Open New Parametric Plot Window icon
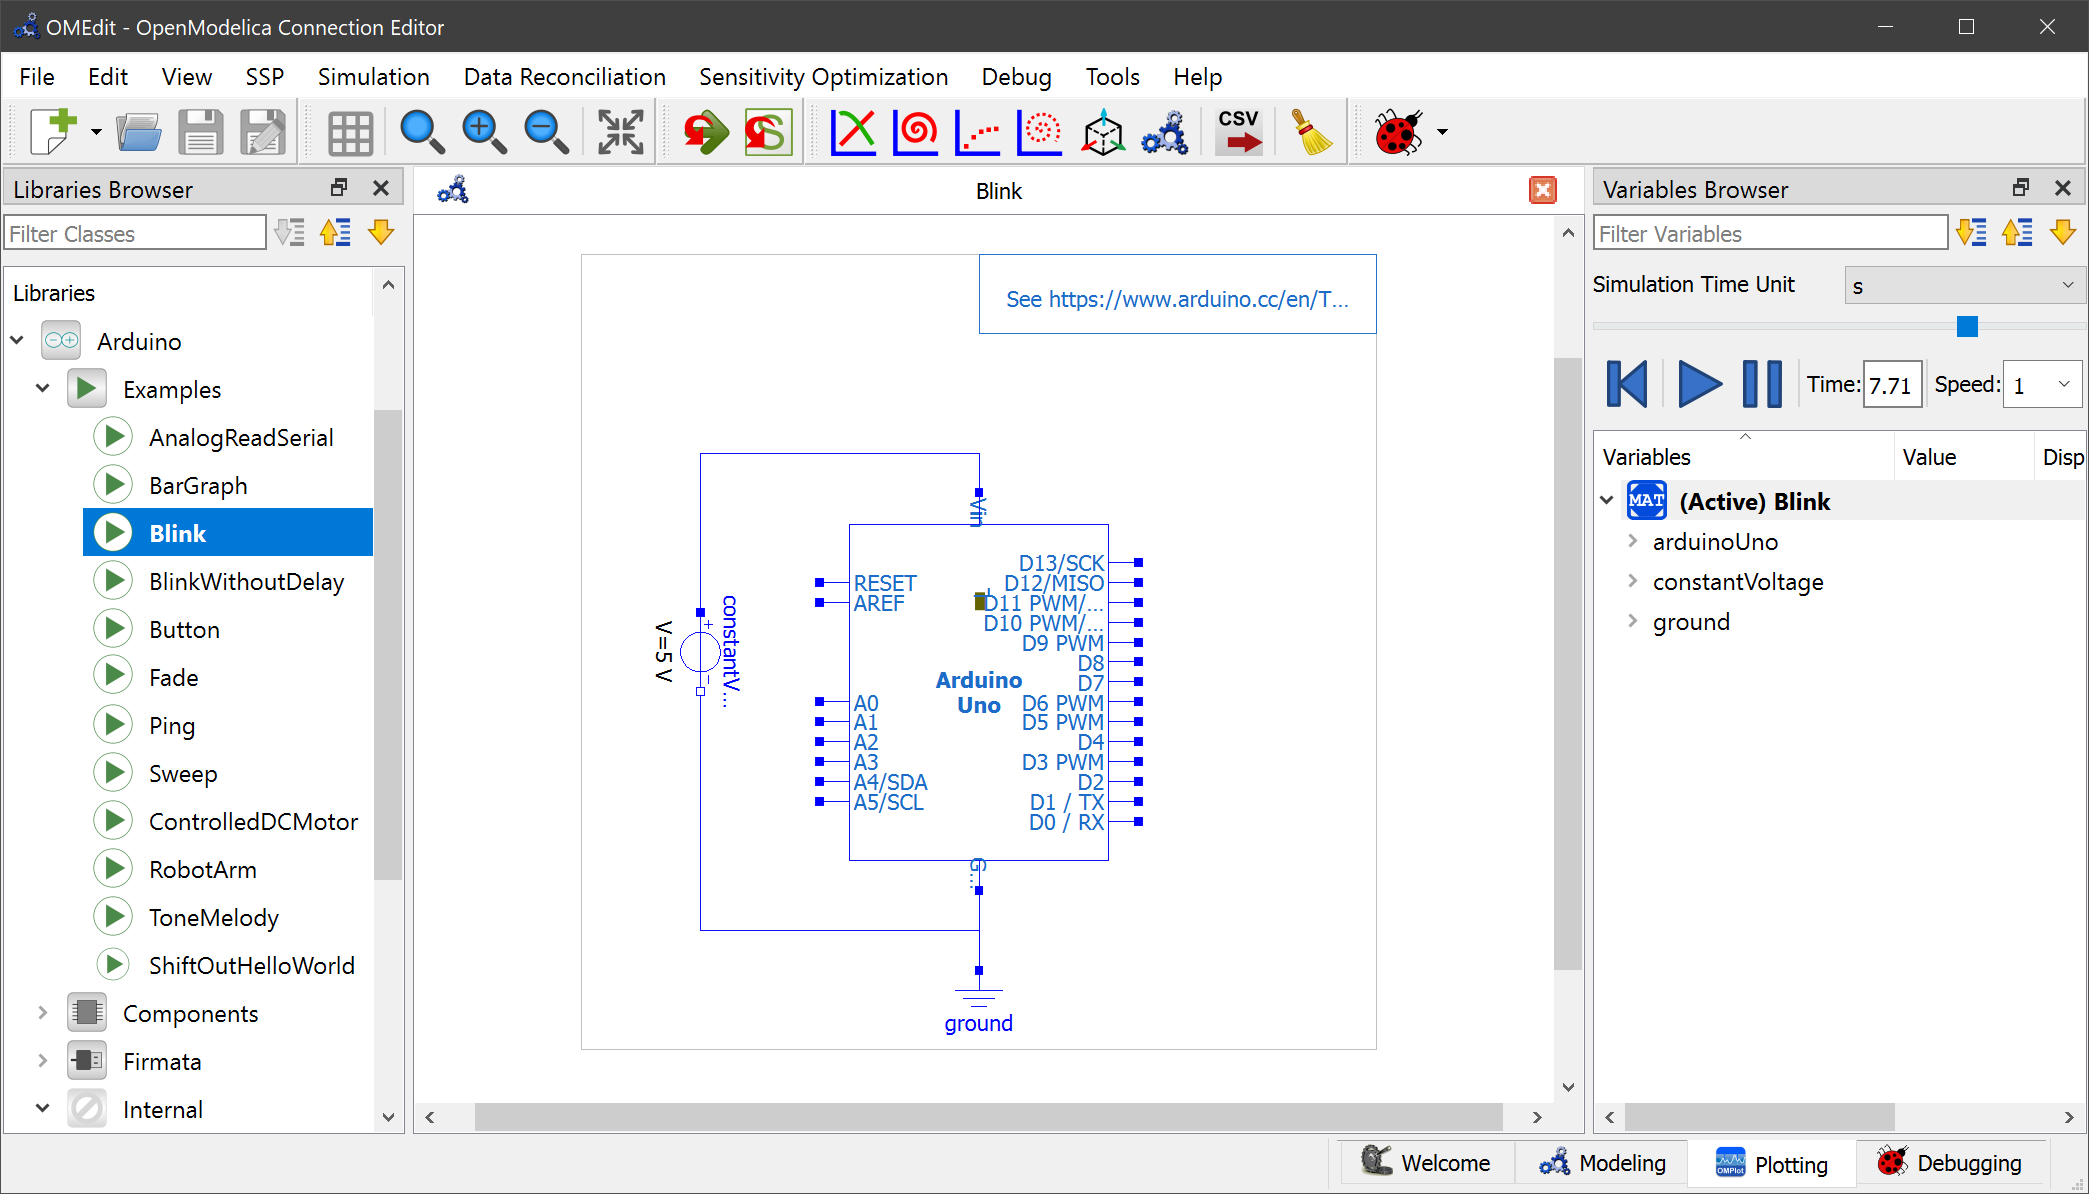Image resolution: width=2089 pixels, height=1194 pixels. tap(916, 131)
